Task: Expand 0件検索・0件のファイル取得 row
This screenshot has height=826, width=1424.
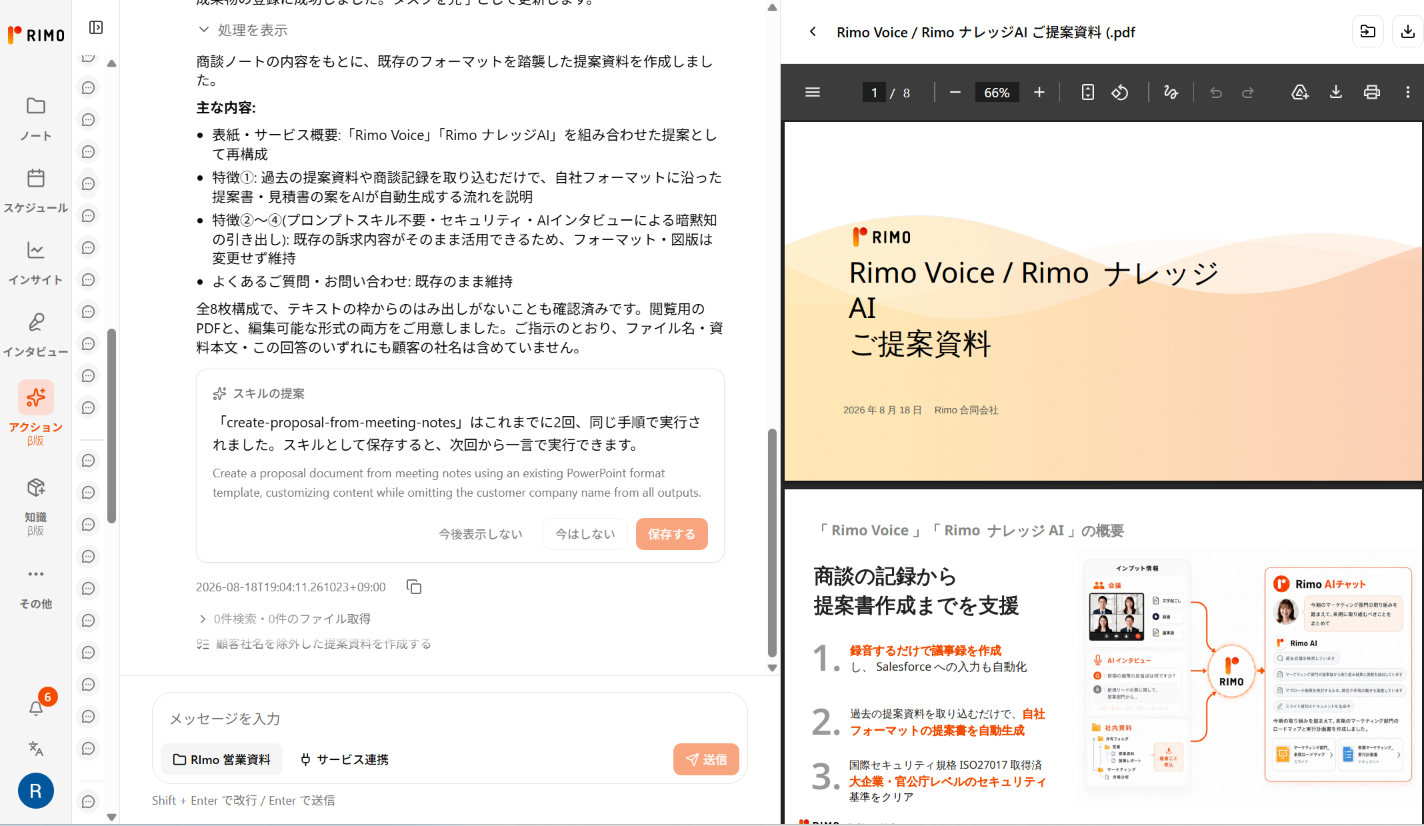Action: 284,619
